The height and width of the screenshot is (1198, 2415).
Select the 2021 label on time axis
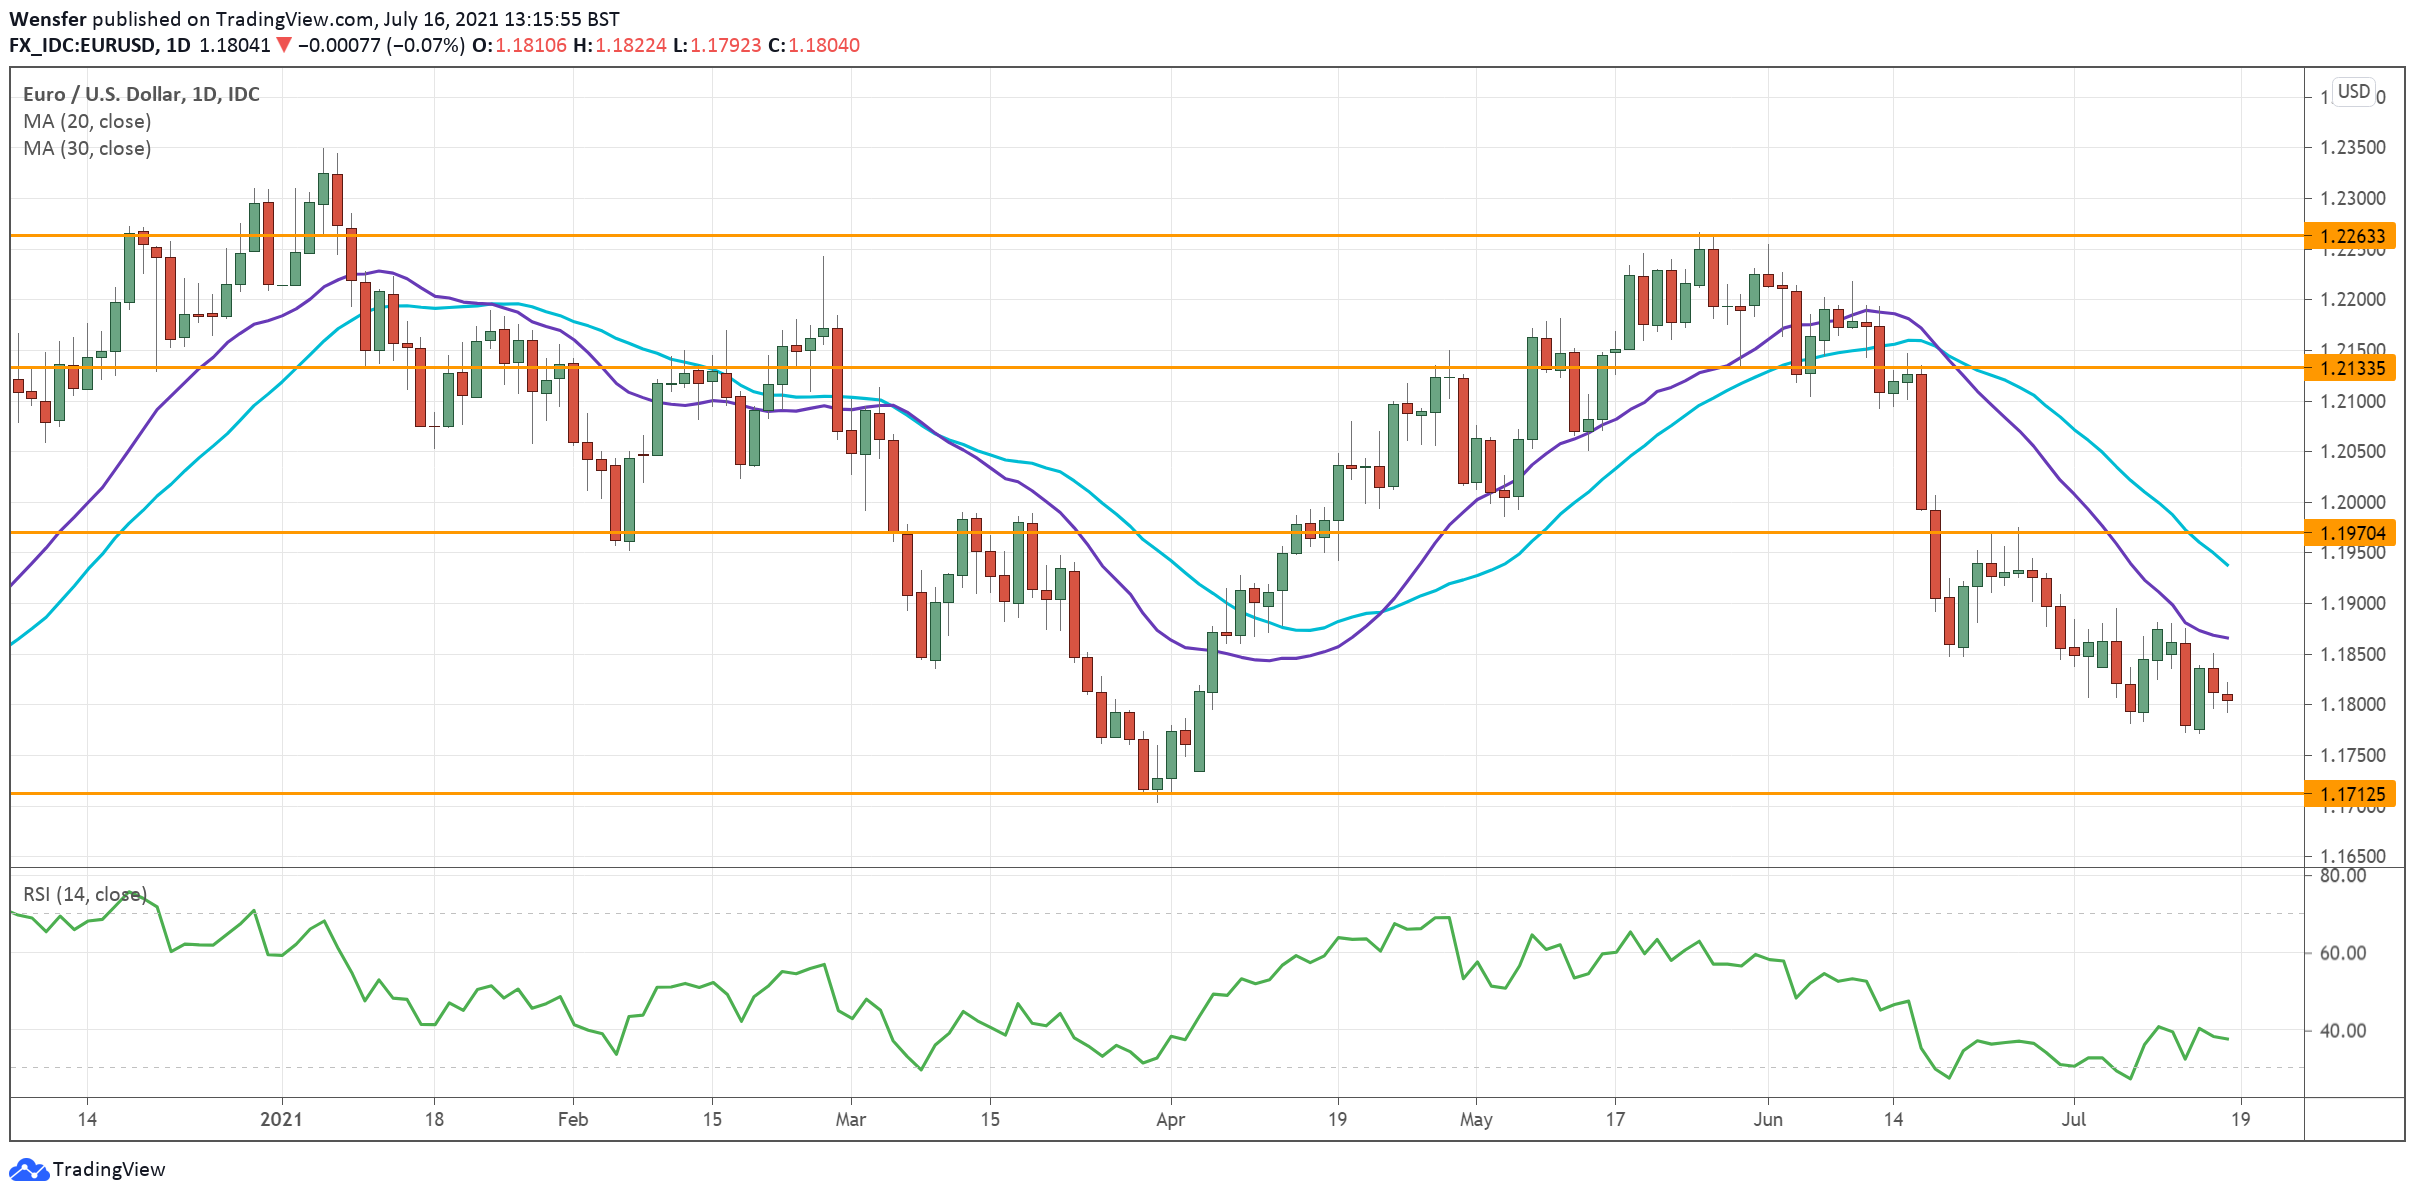[281, 1119]
